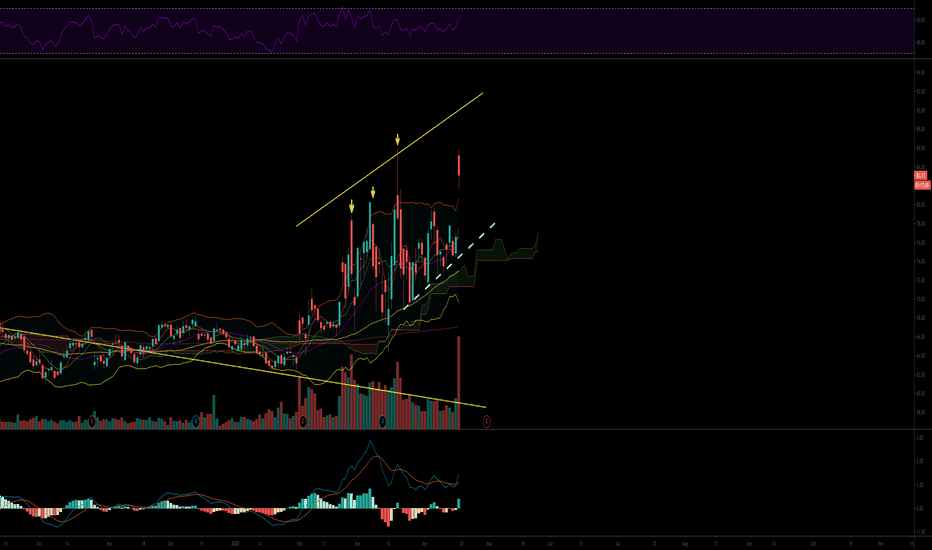932x550 pixels.
Task: Select the yellow arrow above the tallest wick
Action: pyautogui.click(x=398, y=140)
